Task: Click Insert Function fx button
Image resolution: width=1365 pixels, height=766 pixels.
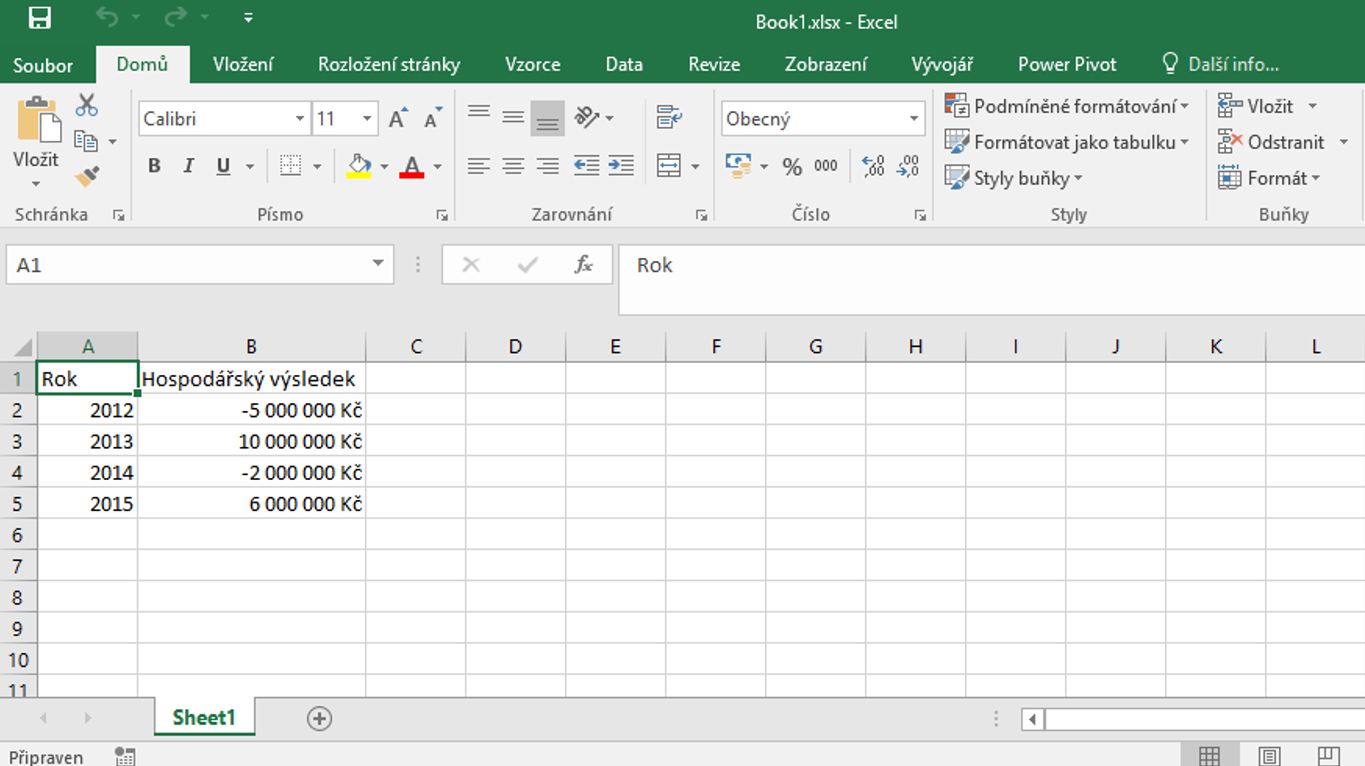Action: point(583,265)
